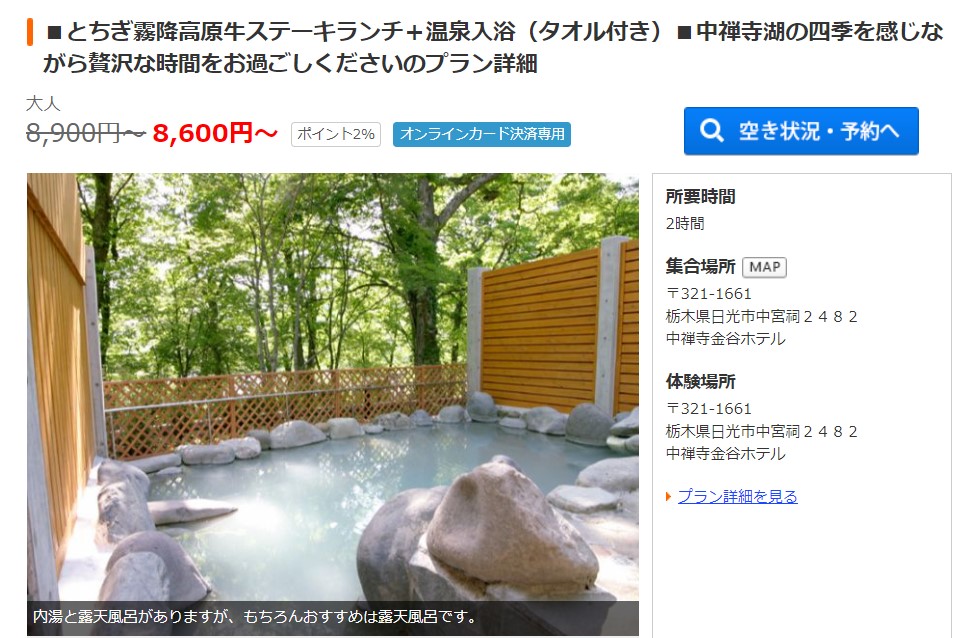The height and width of the screenshot is (638, 980).
Task: Follow the プラン詳細を見る link
Action: [x=738, y=496]
